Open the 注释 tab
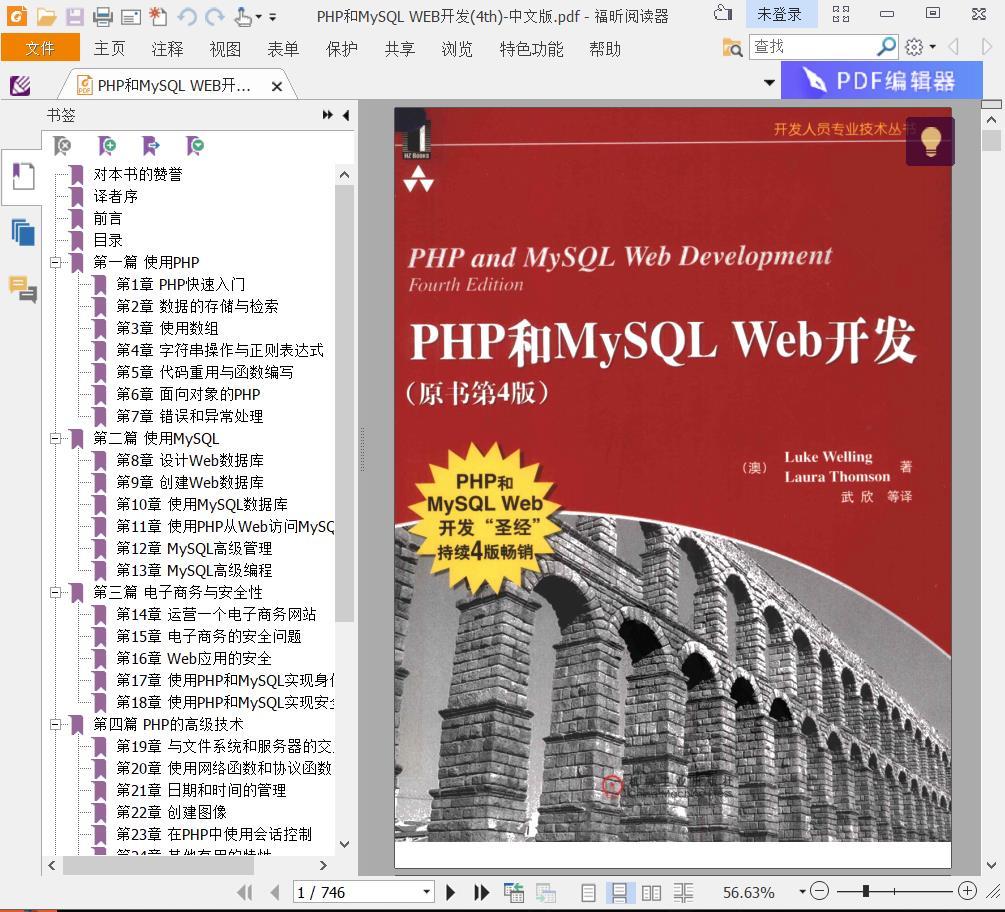The height and width of the screenshot is (912, 1005). click(167, 49)
